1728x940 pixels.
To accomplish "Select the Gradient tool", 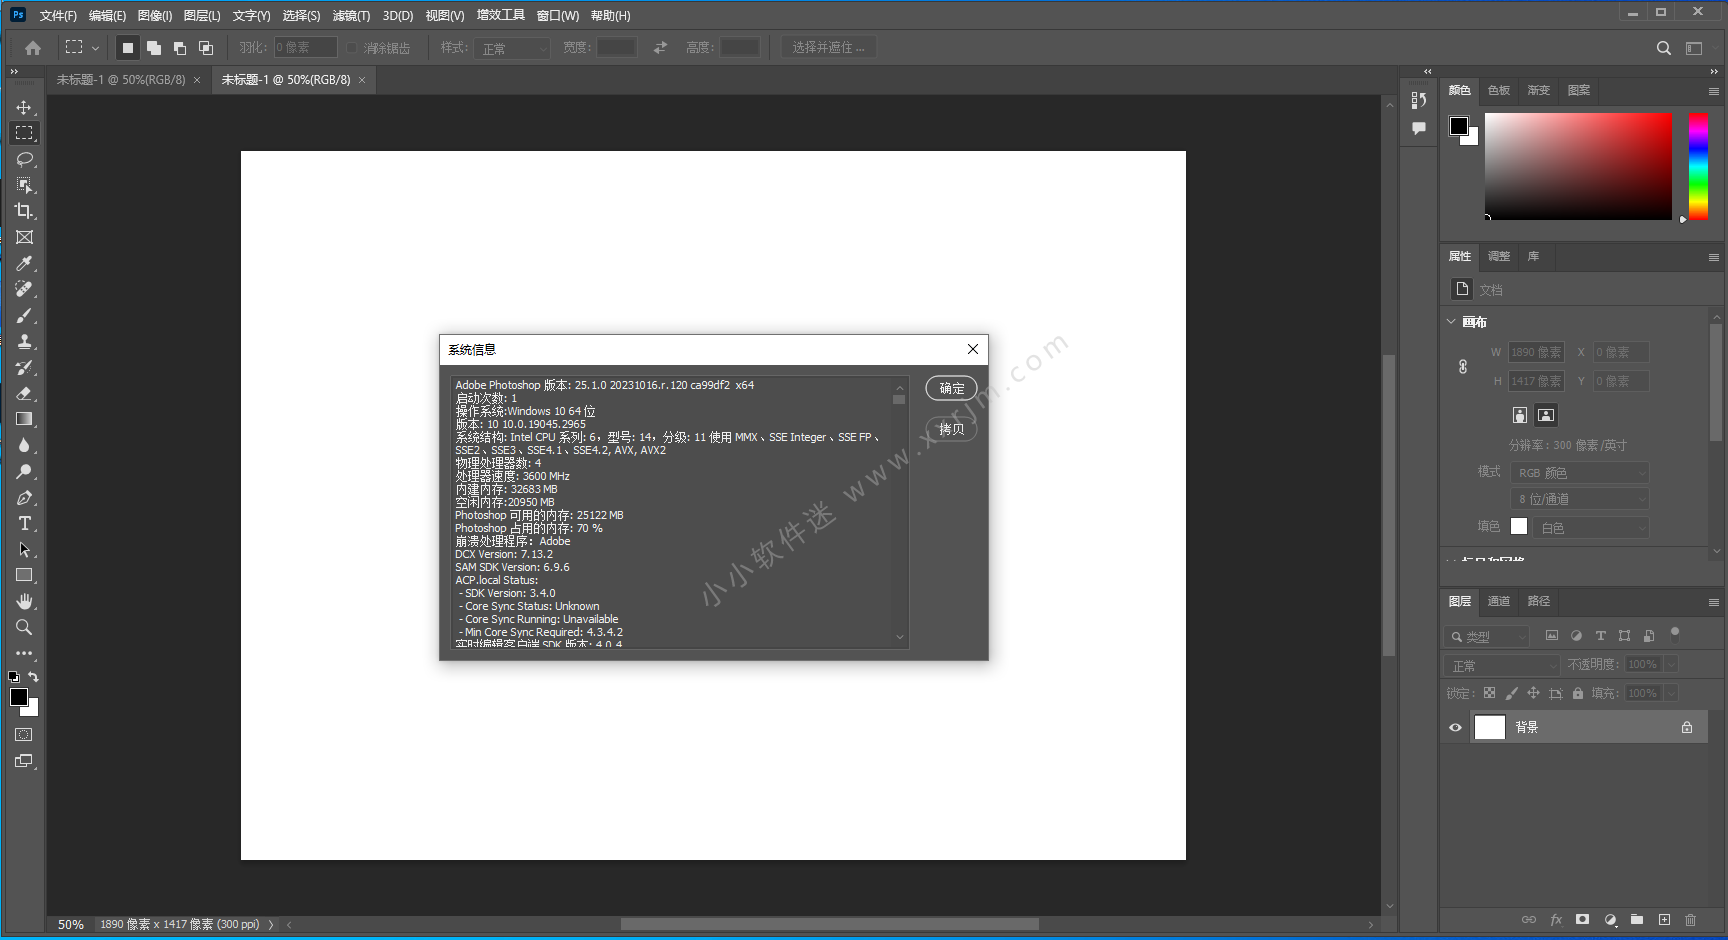I will coord(24,419).
